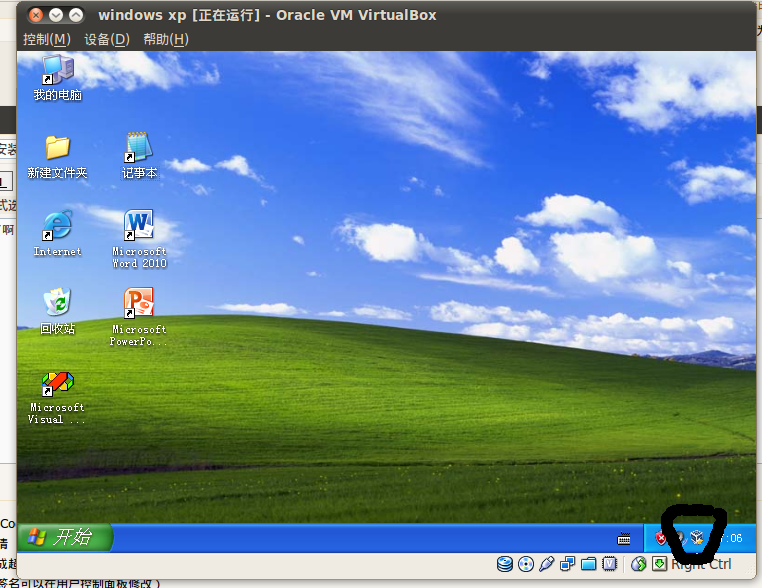The height and width of the screenshot is (588, 762).
Task: Click the optical disc status icon
Action: pyautogui.click(x=526, y=564)
